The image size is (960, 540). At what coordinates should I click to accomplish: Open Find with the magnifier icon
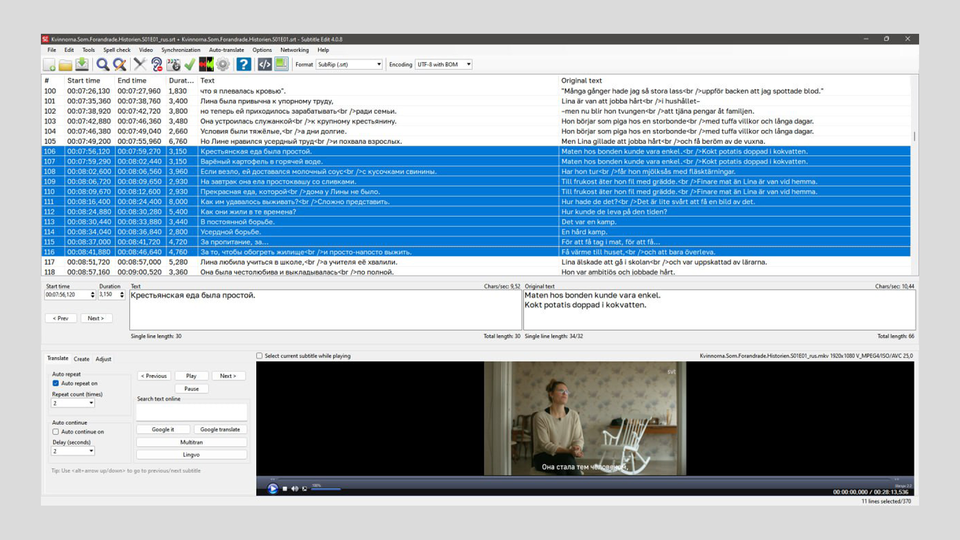[103, 64]
